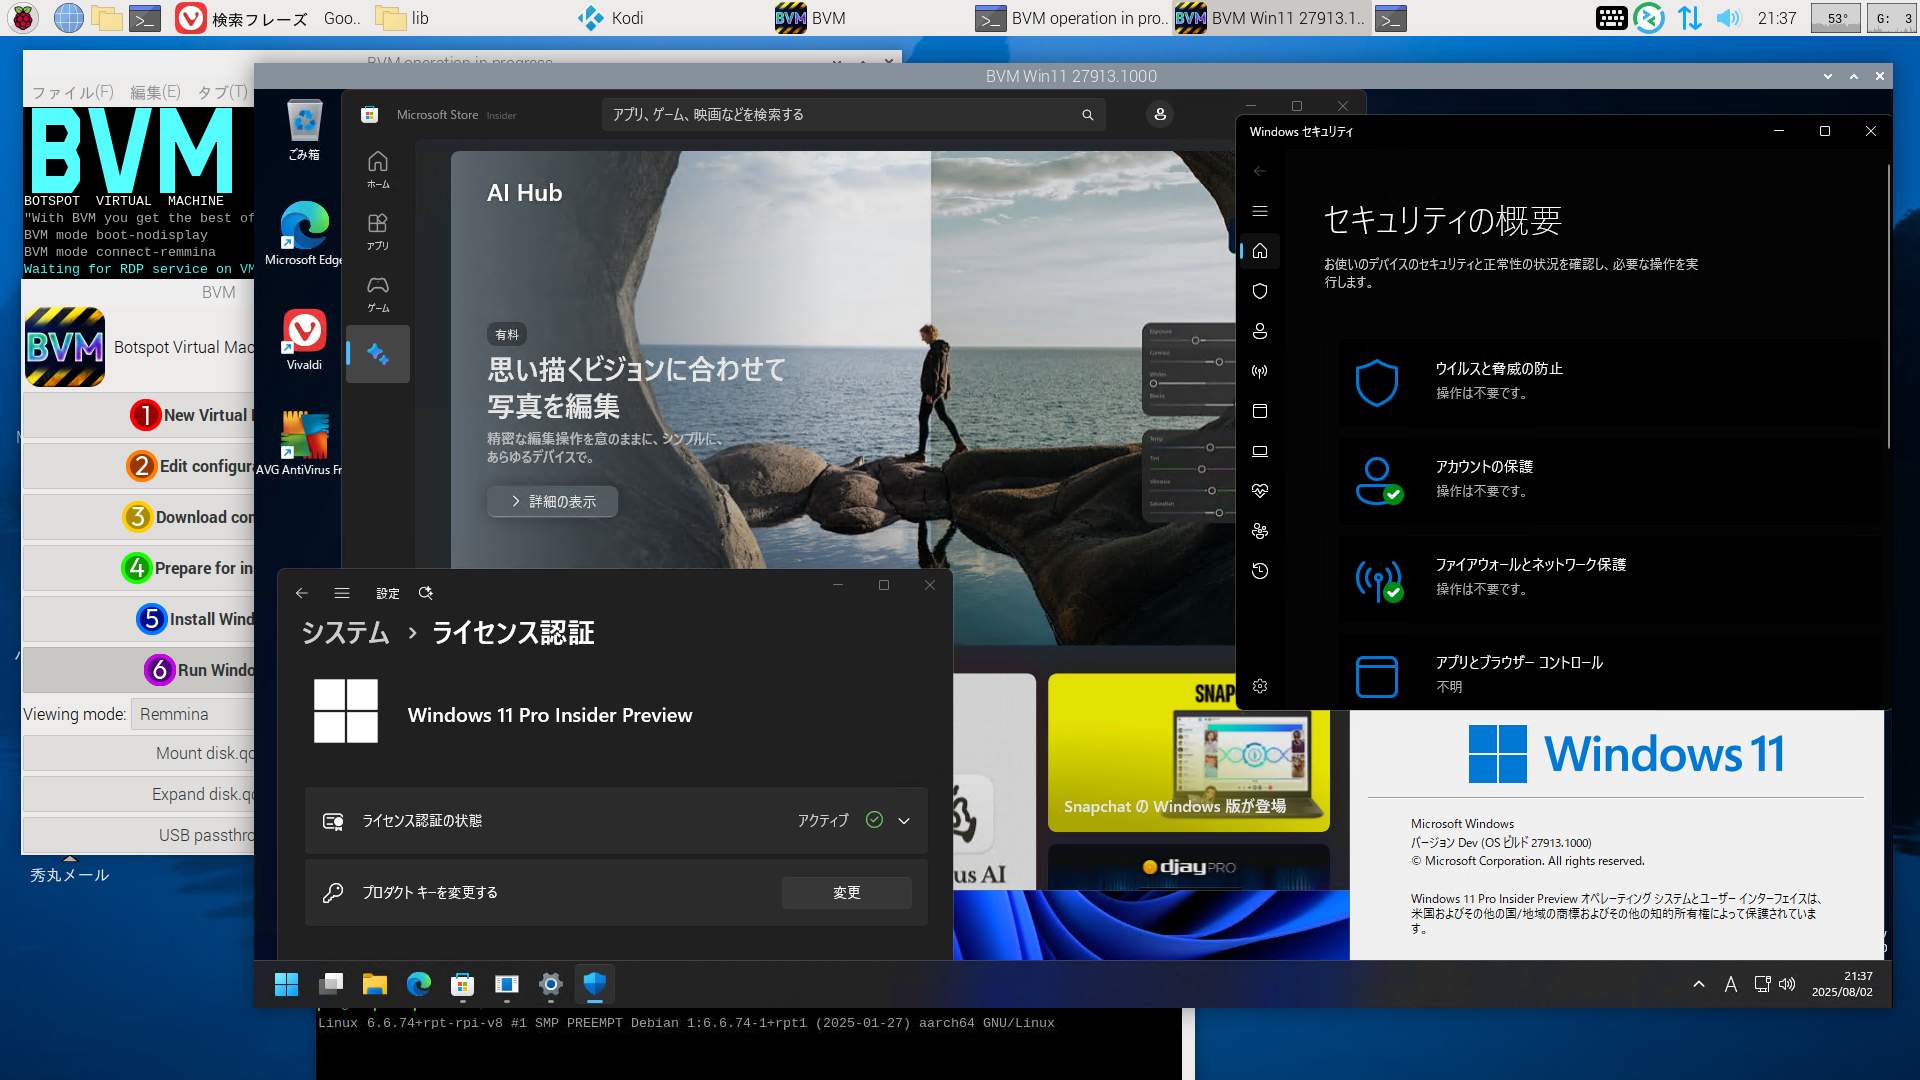Open firewall and network protection card

point(1610,578)
